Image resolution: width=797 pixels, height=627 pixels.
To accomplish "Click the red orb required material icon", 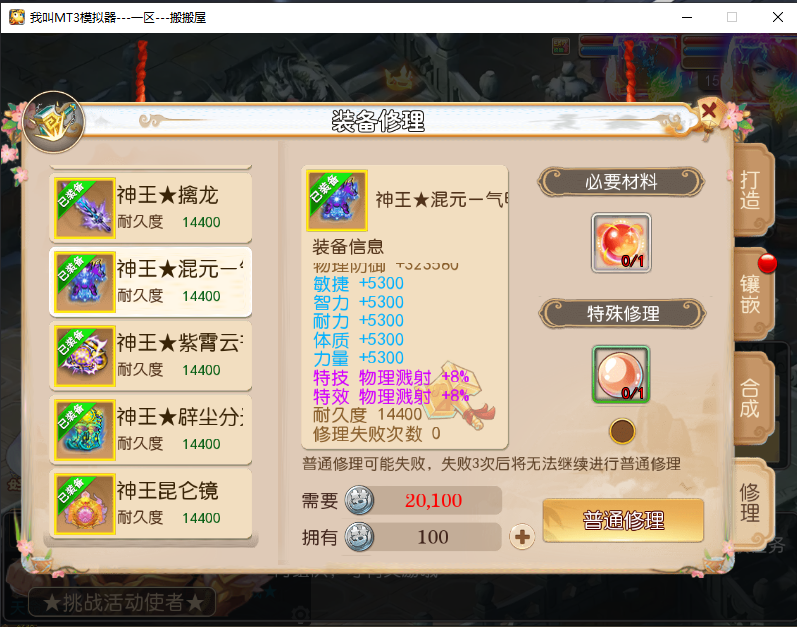I will click(621, 243).
